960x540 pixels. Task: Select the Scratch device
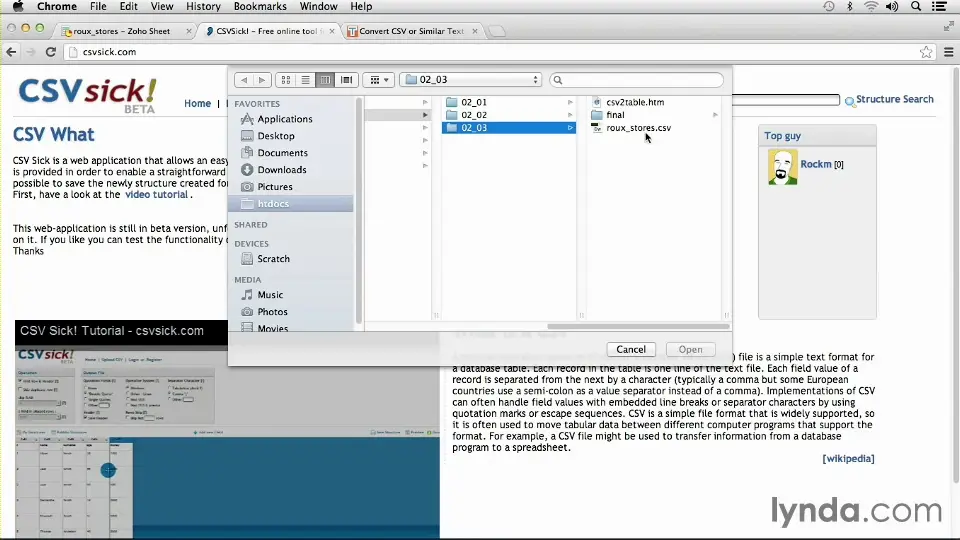coord(272,258)
